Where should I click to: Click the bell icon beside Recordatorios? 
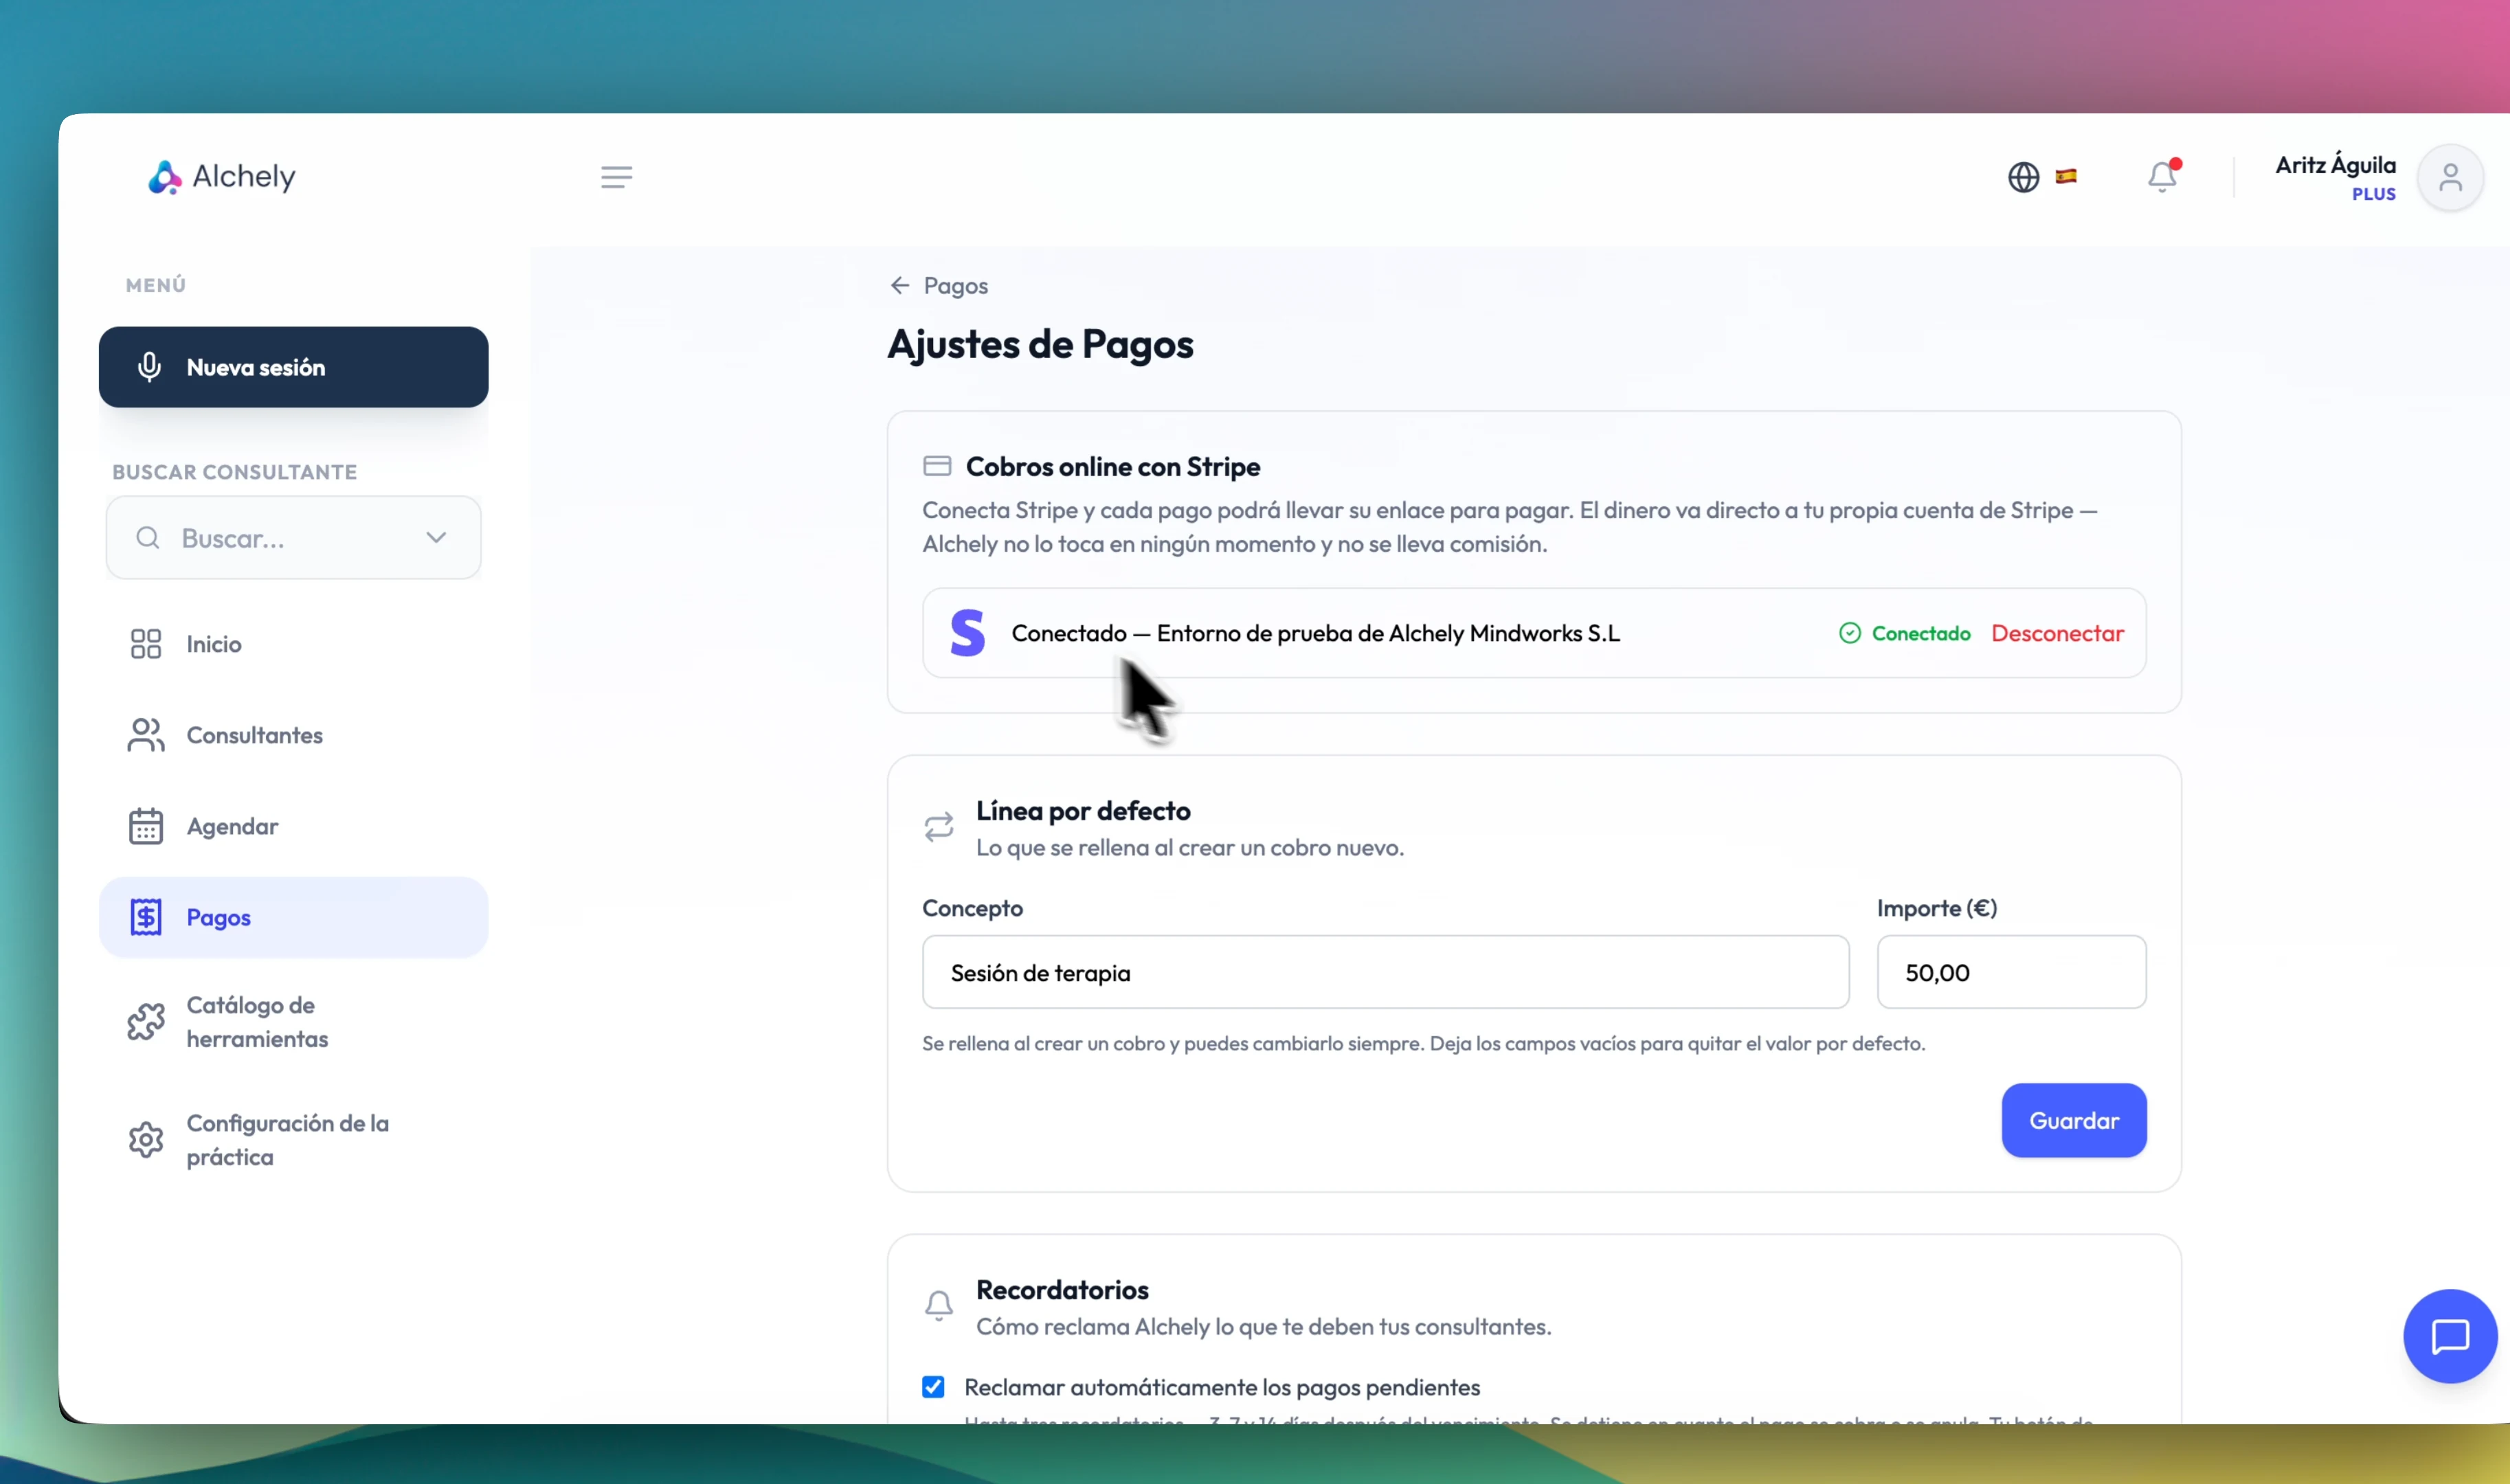pyautogui.click(x=939, y=1306)
